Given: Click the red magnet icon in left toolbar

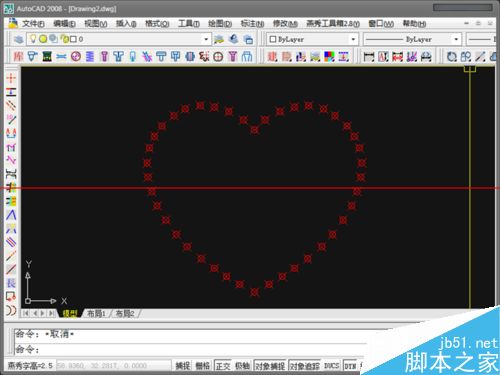Looking at the screenshot, I should point(11,133).
